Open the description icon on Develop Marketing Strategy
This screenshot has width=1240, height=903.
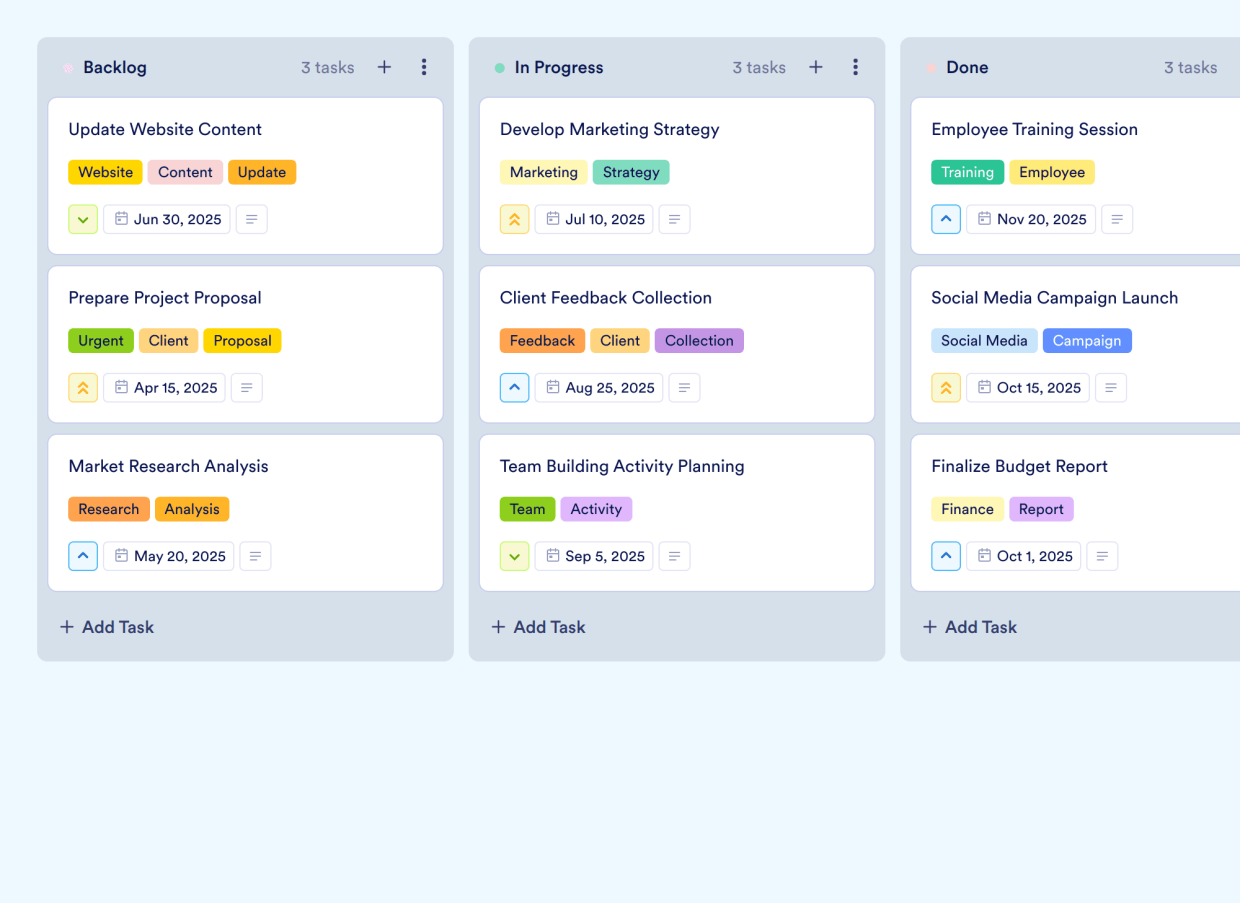[x=674, y=219]
